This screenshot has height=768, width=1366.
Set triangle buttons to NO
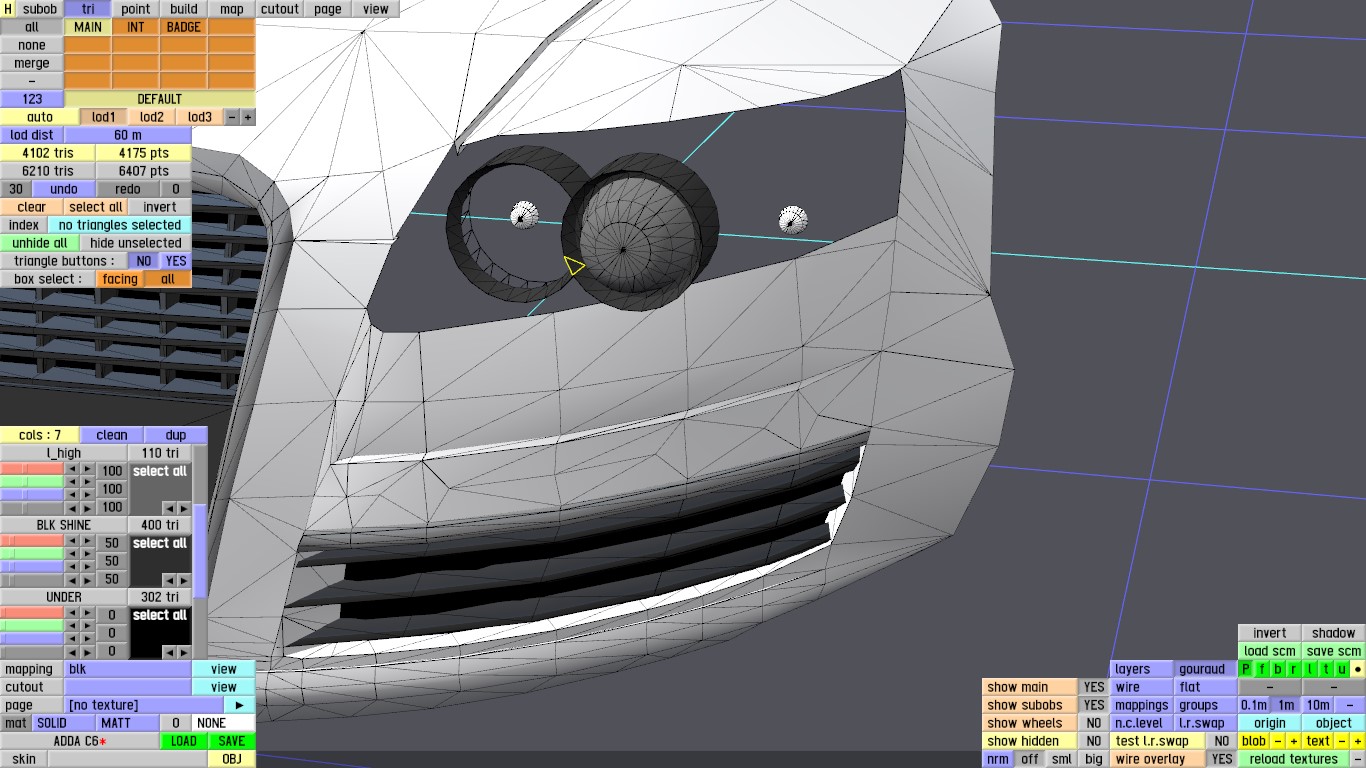coord(144,261)
